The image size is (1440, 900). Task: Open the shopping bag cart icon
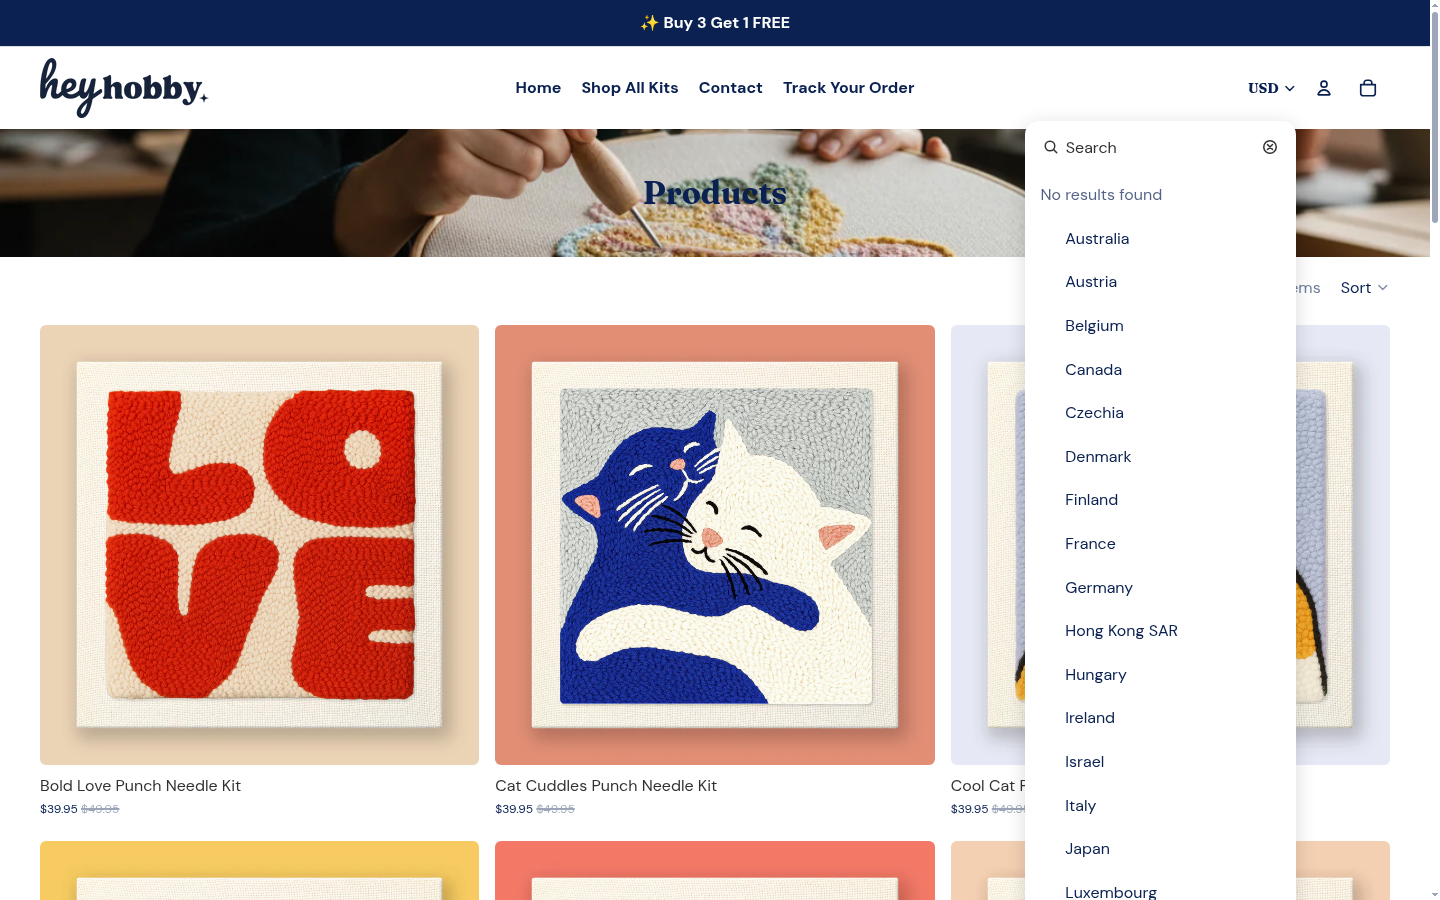pyautogui.click(x=1368, y=88)
